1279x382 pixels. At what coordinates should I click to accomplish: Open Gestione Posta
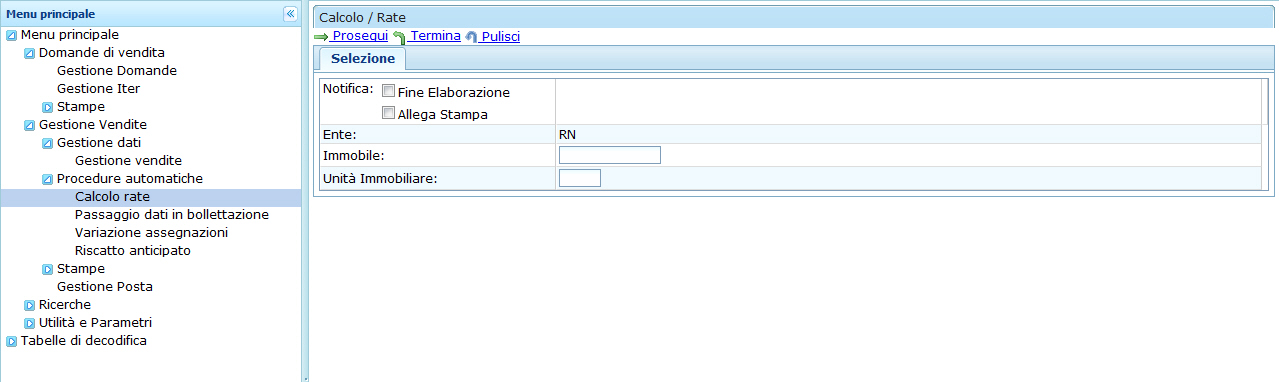[105, 287]
